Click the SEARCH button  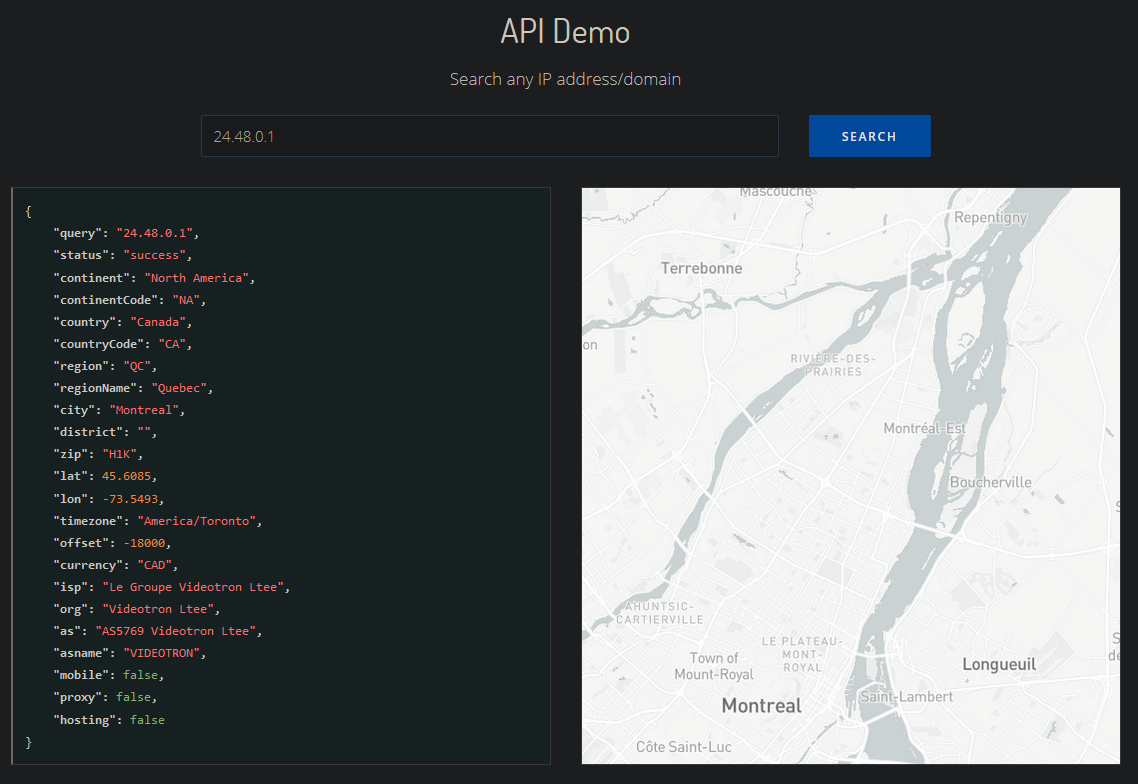tap(868, 136)
